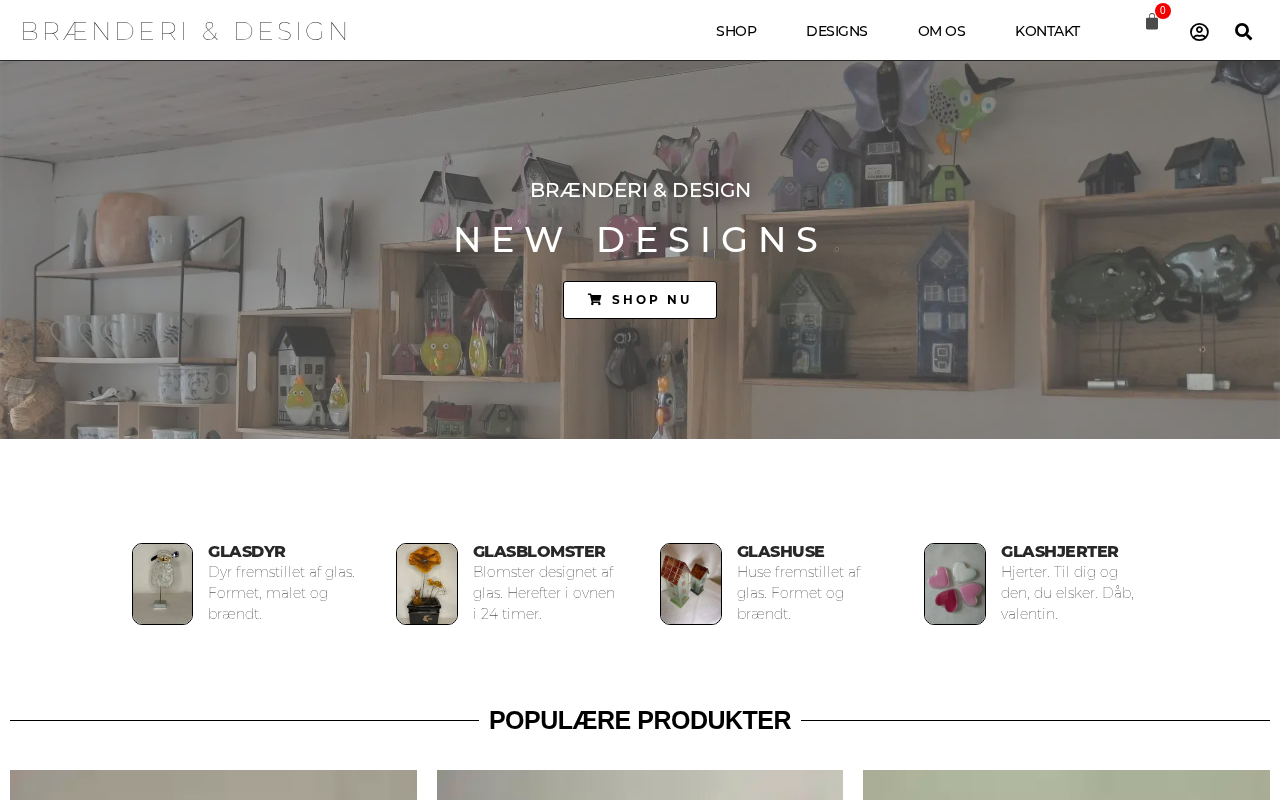Open the Glasblomster category heading
This screenshot has height=800, width=1280.
tap(539, 552)
